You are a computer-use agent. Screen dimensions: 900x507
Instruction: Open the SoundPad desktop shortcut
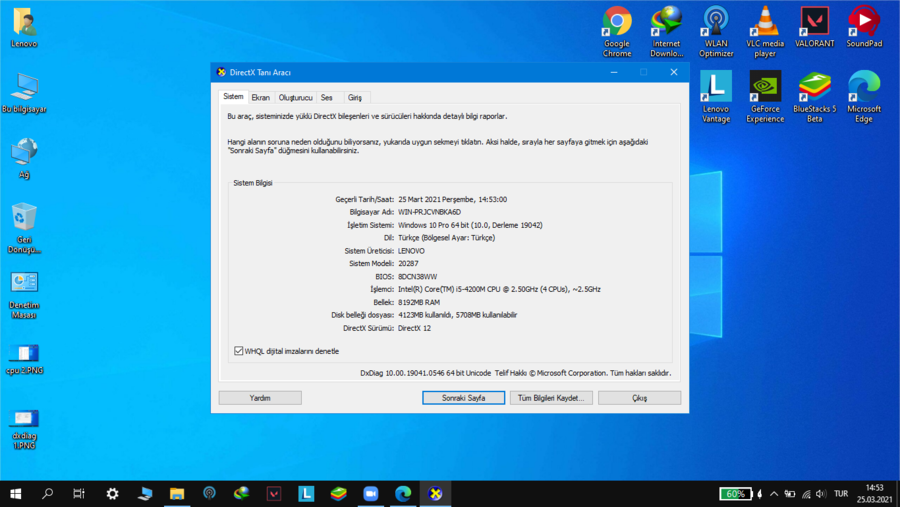(x=864, y=23)
